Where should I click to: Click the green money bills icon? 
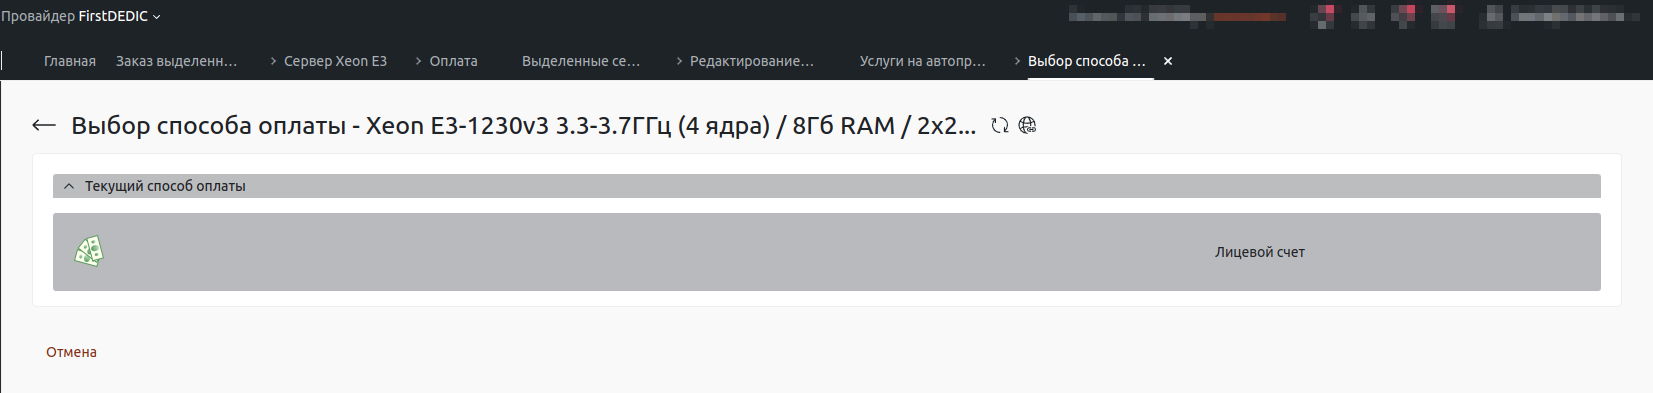(89, 251)
